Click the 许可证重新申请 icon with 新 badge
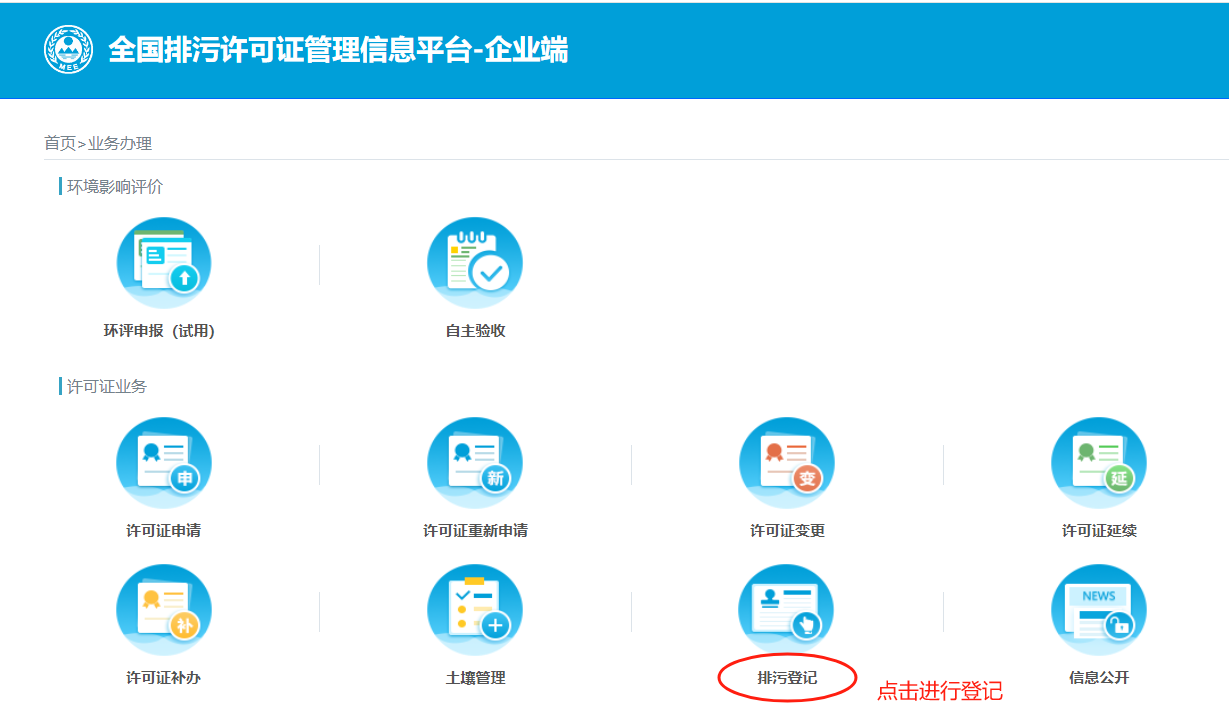Viewport: 1229px width, 723px height. point(475,464)
